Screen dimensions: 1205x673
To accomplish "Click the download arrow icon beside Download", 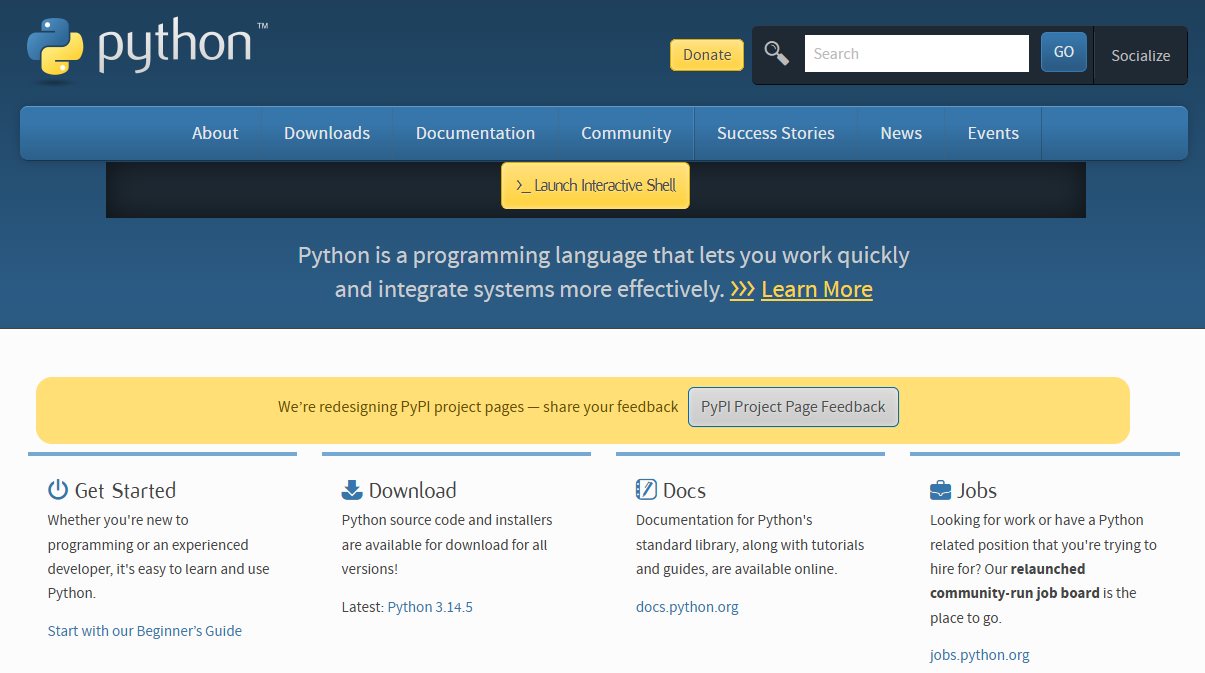I will tap(352, 490).
